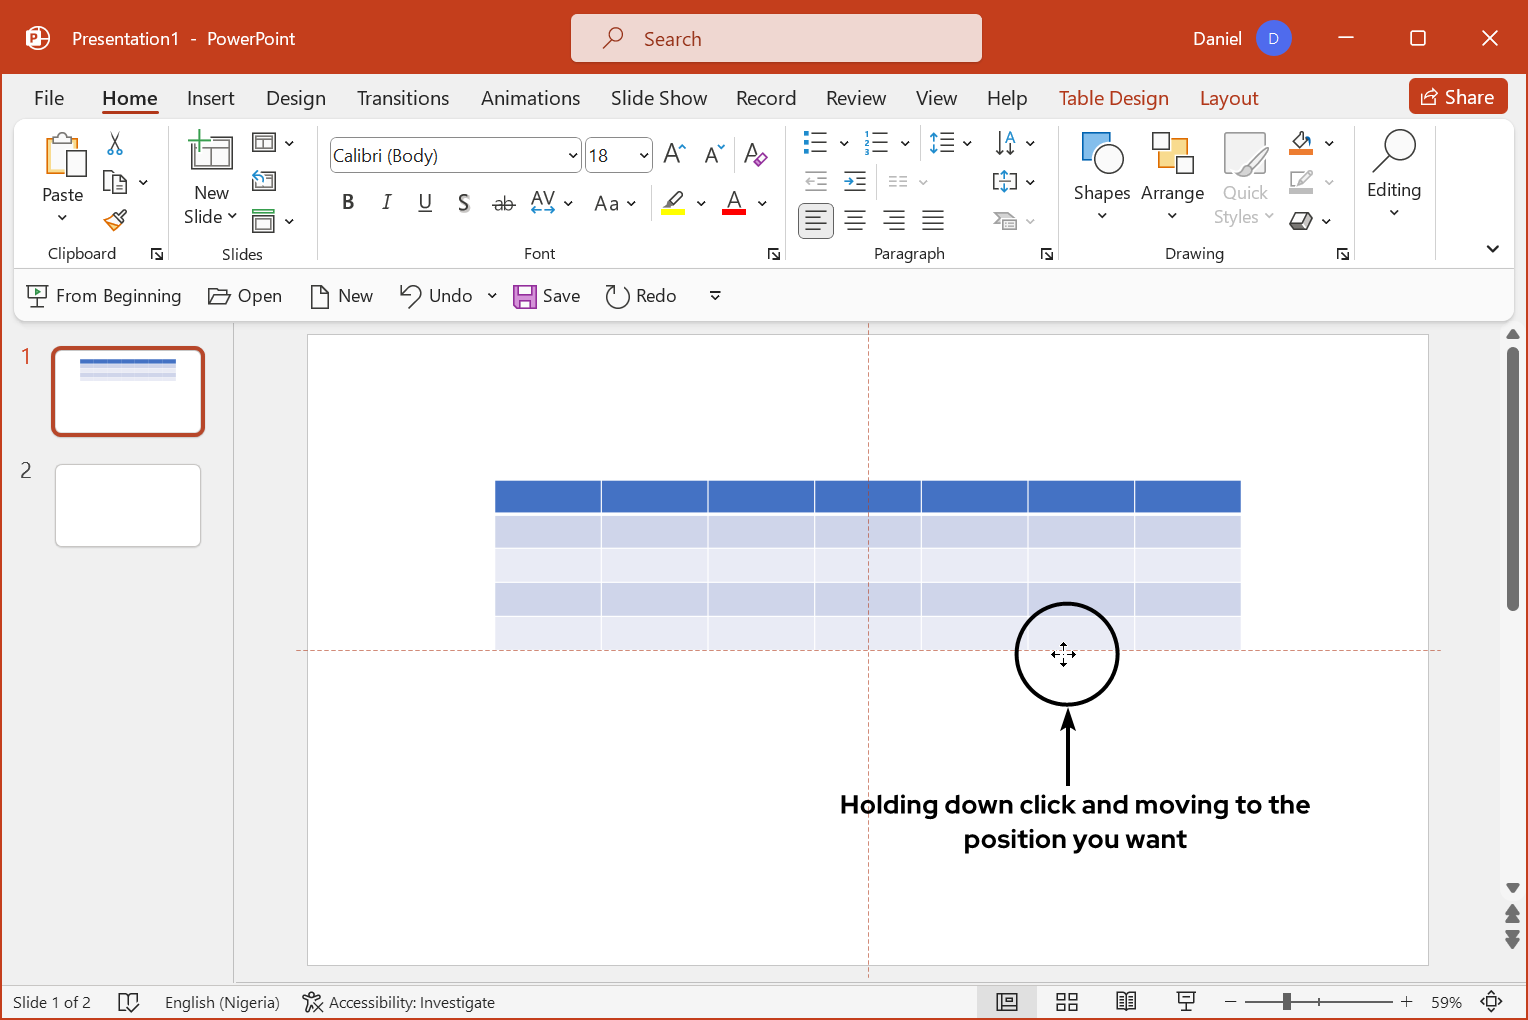This screenshot has width=1528, height=1020.
Task: Open the Table Design tab
Action: 1113,98
